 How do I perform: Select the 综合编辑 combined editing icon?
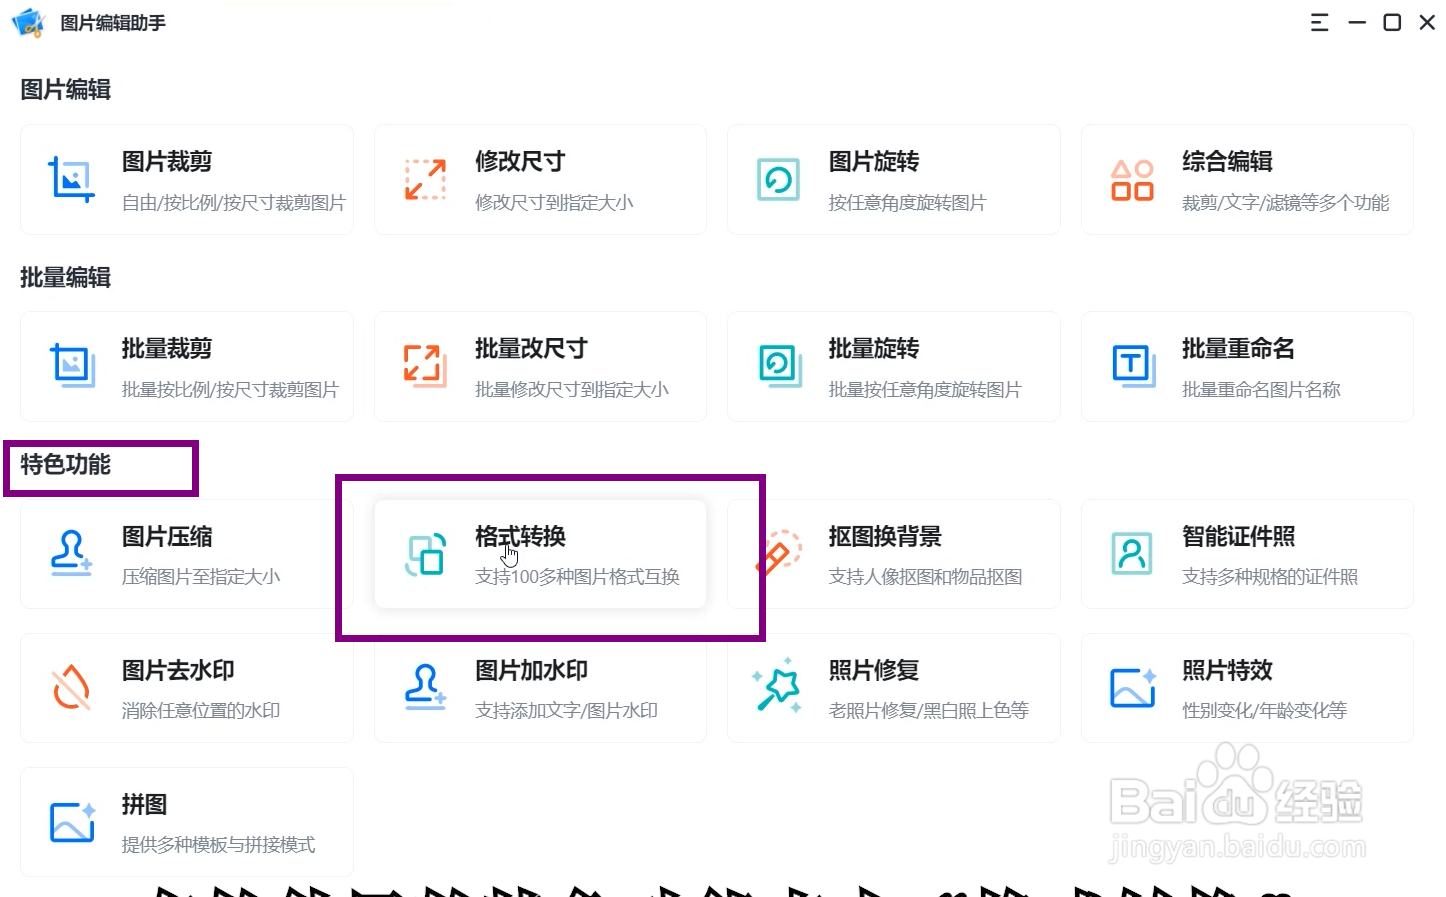click(1131, 179)
